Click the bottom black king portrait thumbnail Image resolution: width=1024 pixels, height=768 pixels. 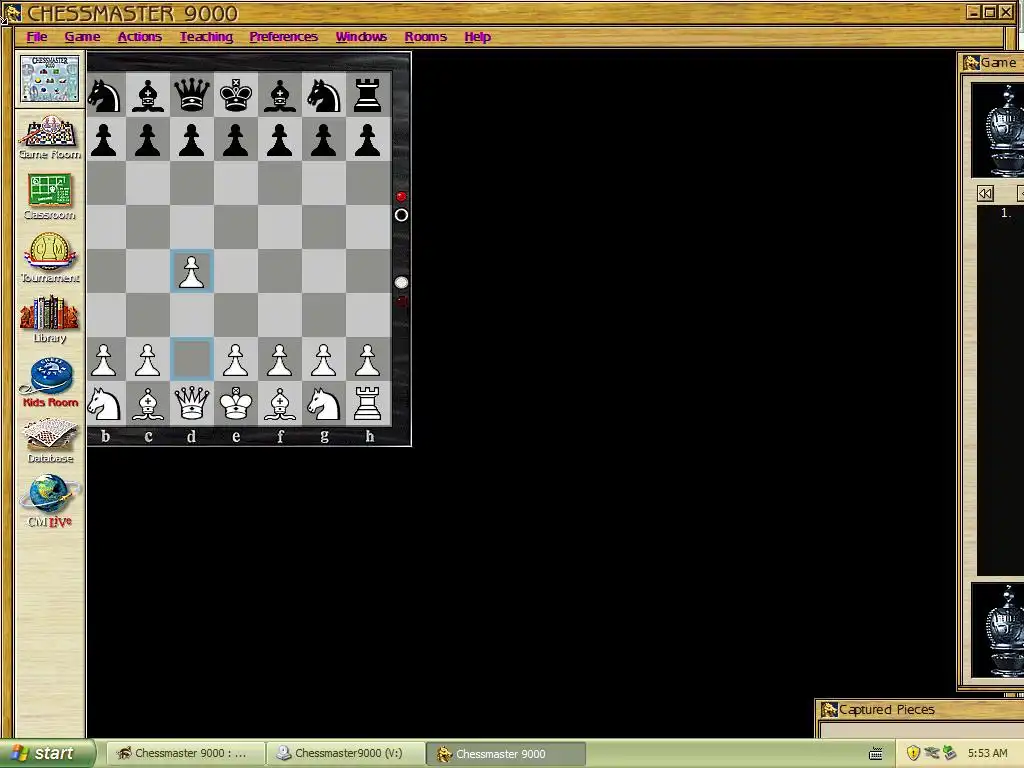997,630
